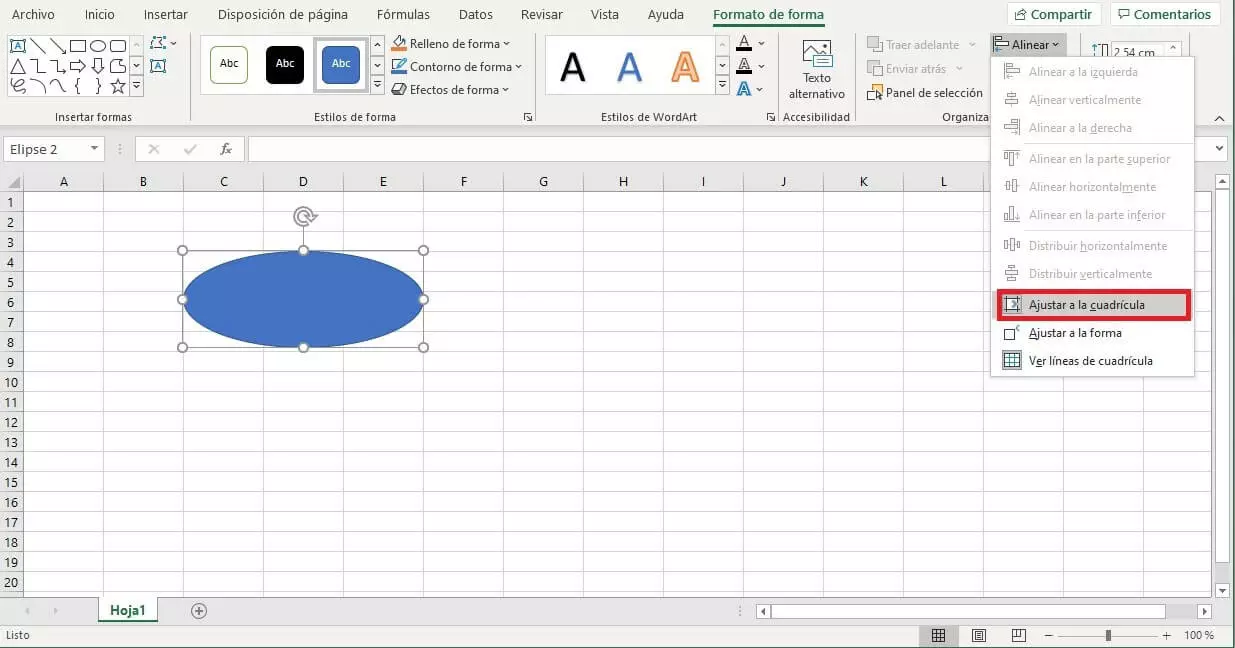Pick the rounded rectangle shape
The image size is (1235, 648).
point(118,46)
